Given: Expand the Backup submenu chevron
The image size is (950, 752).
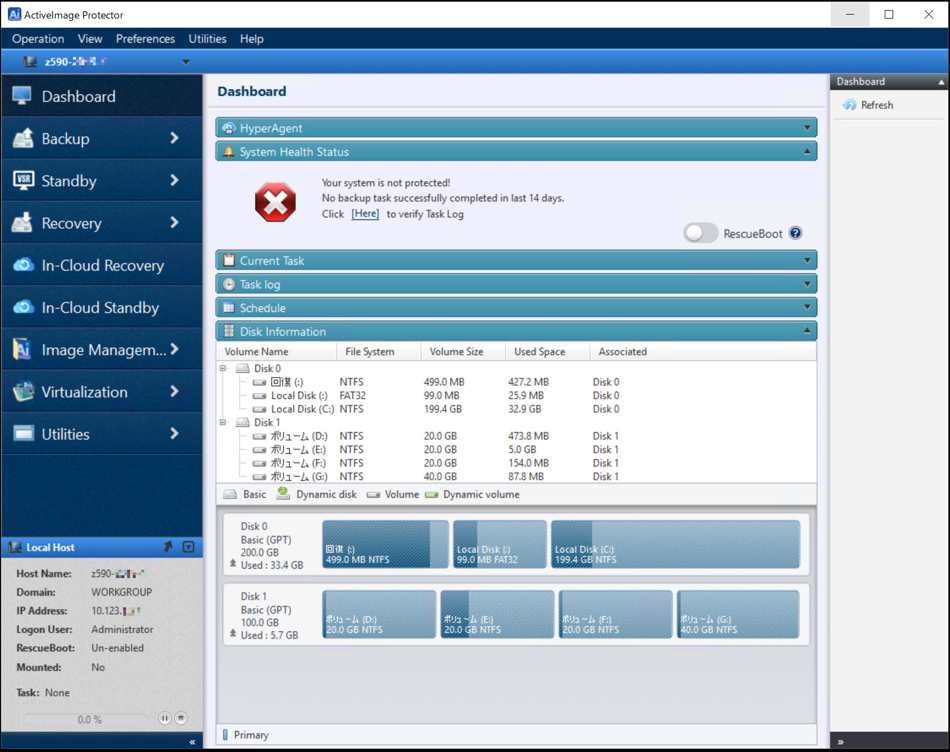Looking at the screenshot, I should 174,138.
